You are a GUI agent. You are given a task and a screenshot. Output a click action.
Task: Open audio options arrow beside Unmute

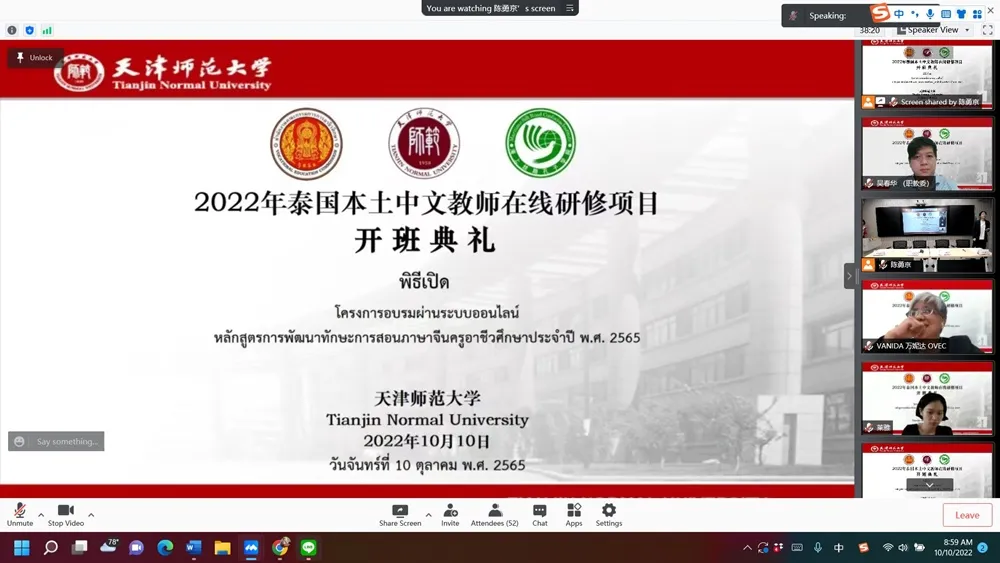[x=41, y=515]
